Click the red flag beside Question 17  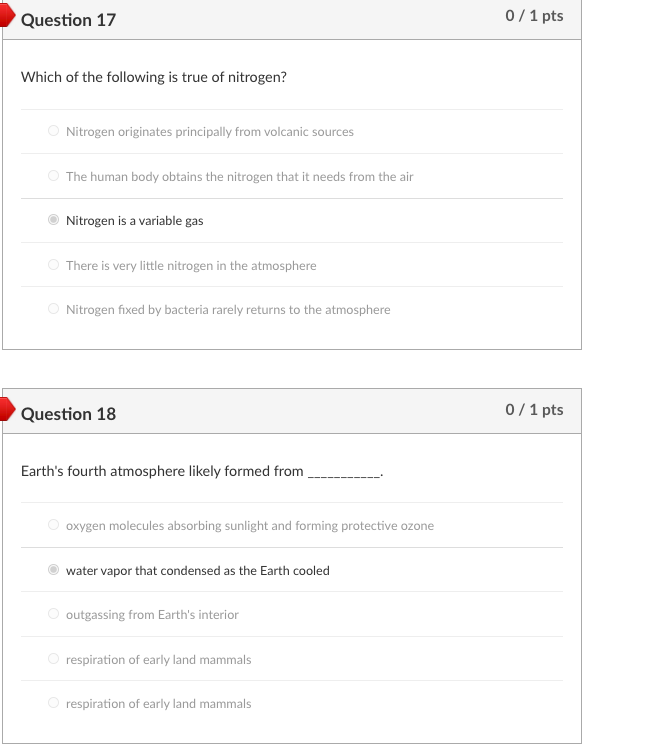pos(5,17)
